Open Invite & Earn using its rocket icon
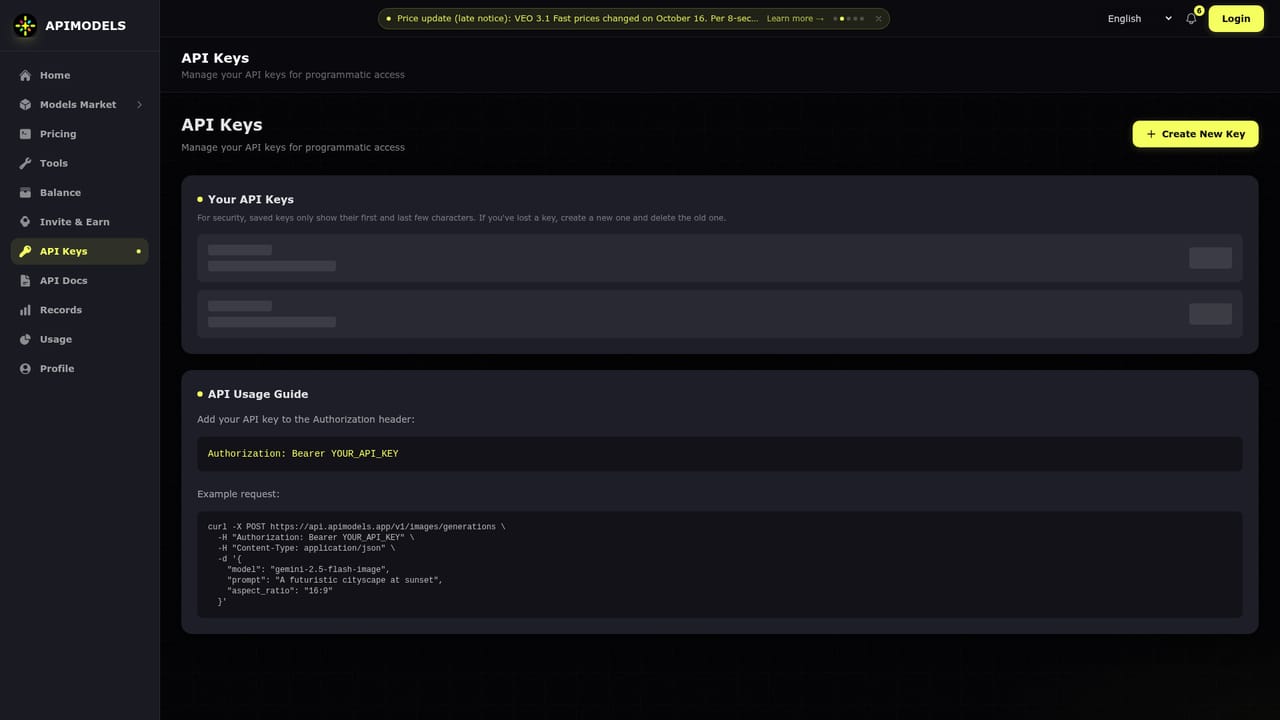 tap(26, 222)
